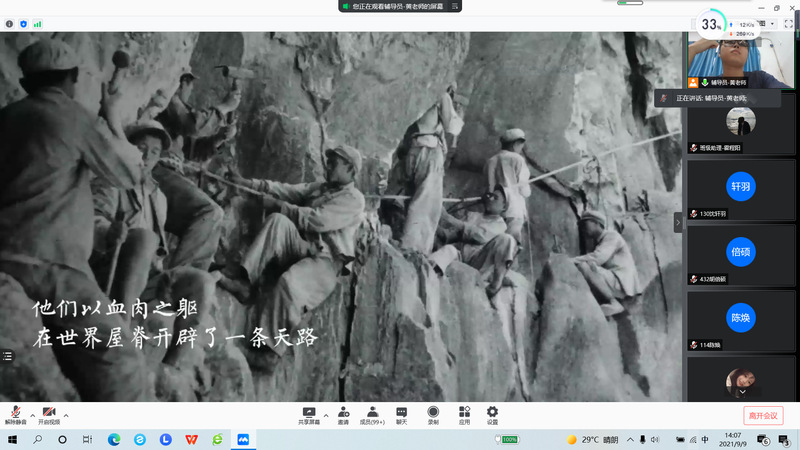800x450 pixels.
Task: Start recording with the 录制 icon
Action: (433, 411)
